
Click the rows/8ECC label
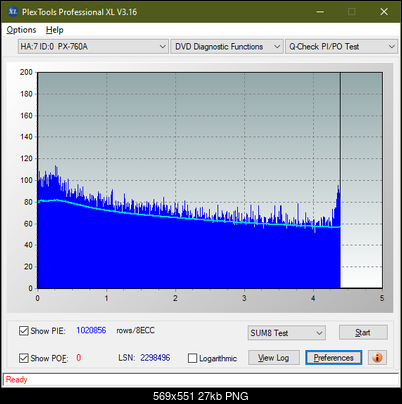[135, 330]
